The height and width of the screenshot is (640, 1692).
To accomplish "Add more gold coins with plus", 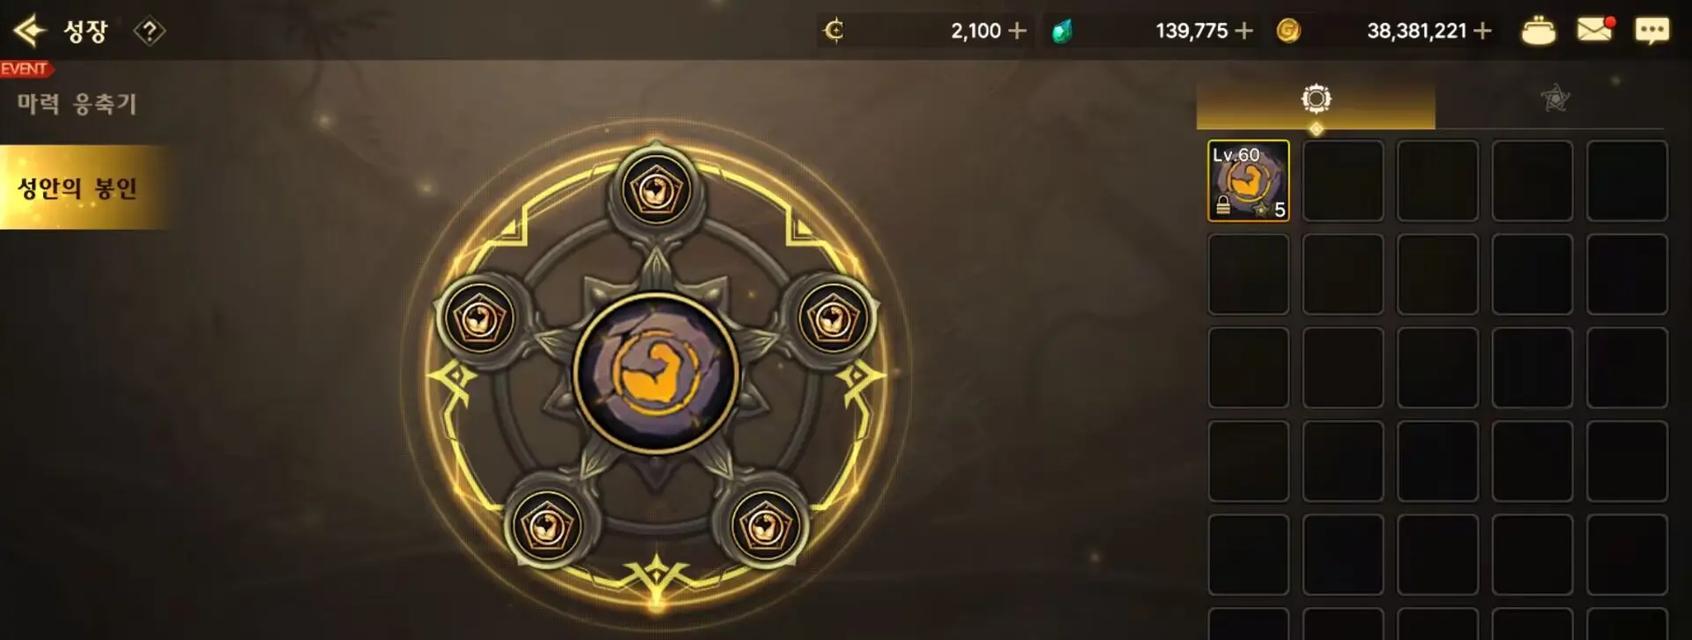I will click(1482, 31).
